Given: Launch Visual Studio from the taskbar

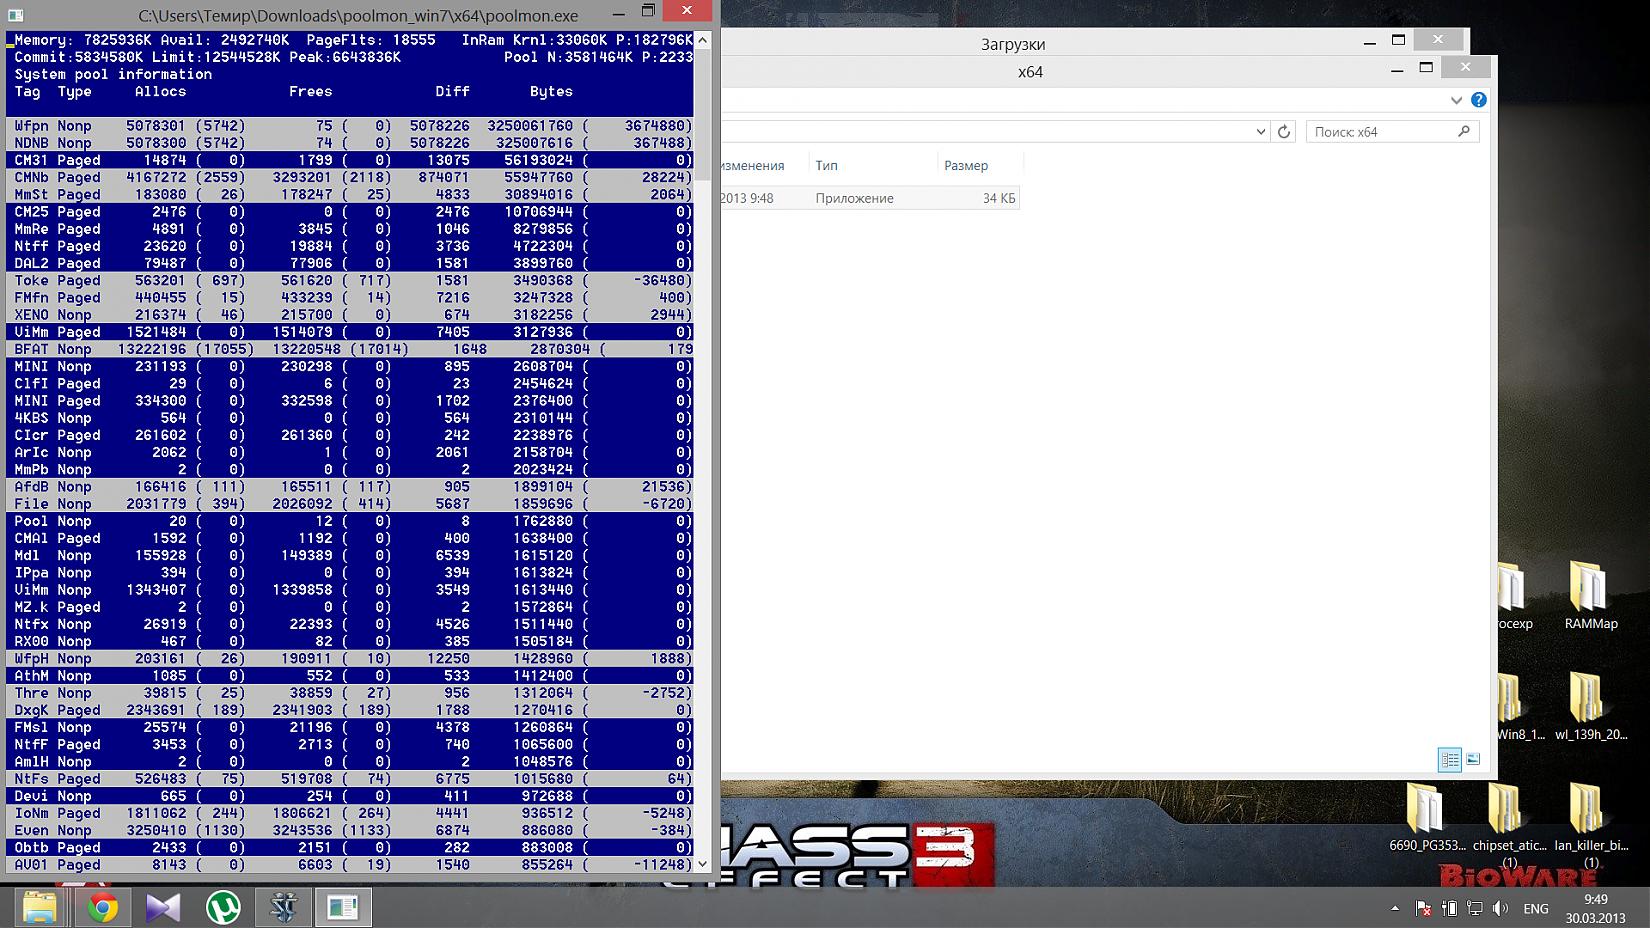Looking at the screenshot, I should 163,908.
